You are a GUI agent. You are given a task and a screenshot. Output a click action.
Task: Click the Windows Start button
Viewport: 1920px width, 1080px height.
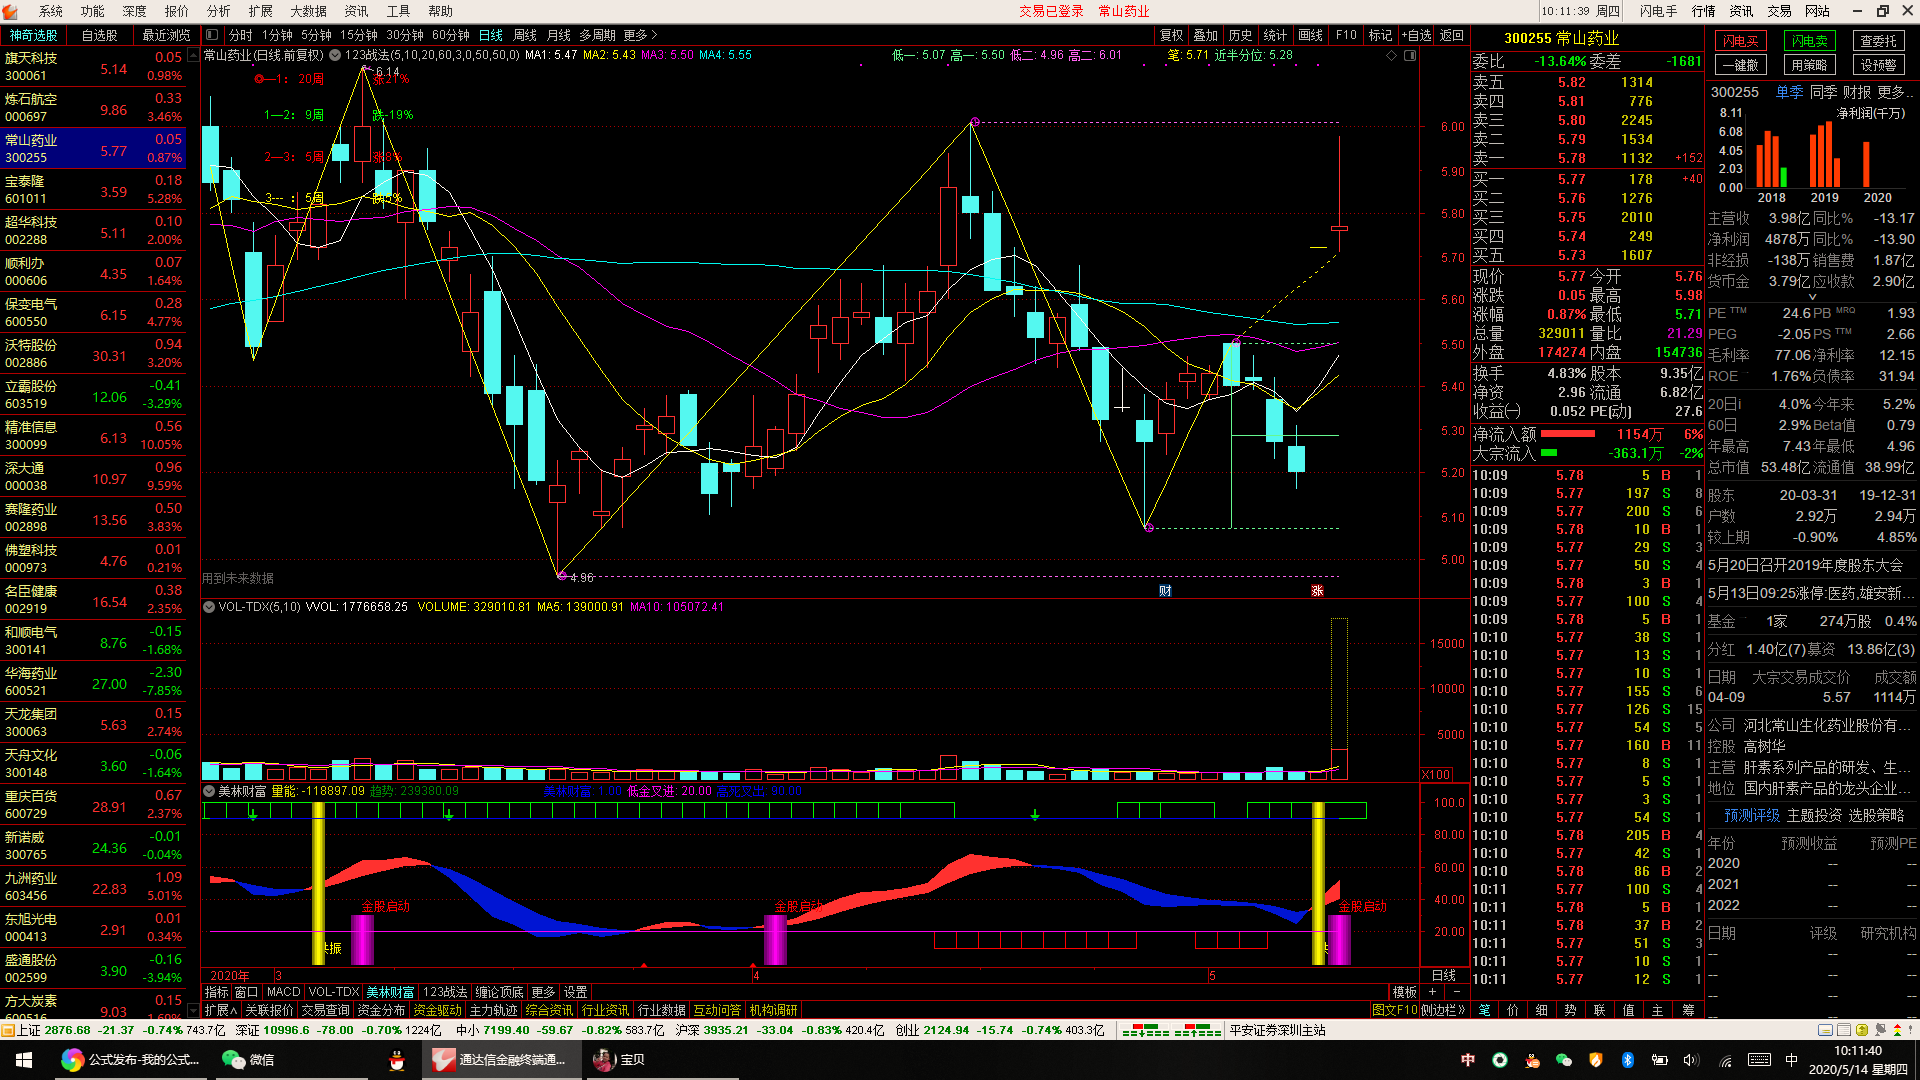coord(24,1060)
